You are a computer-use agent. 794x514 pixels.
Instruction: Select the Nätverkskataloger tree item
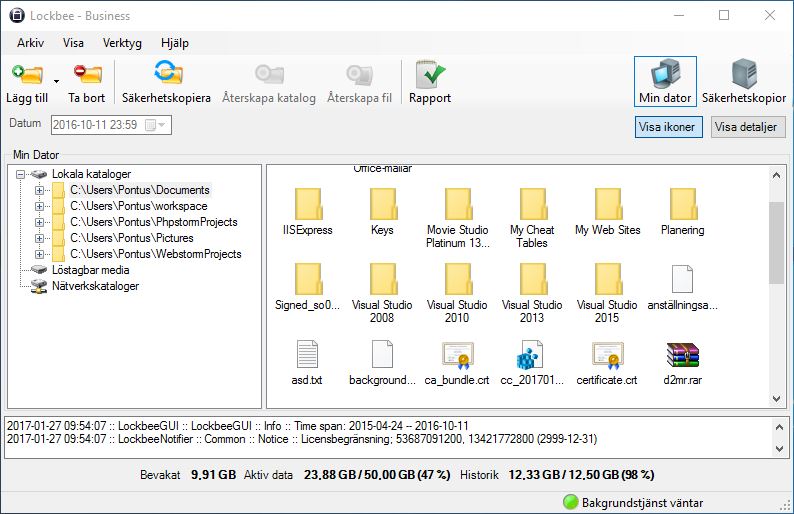(x=95, y=286)
